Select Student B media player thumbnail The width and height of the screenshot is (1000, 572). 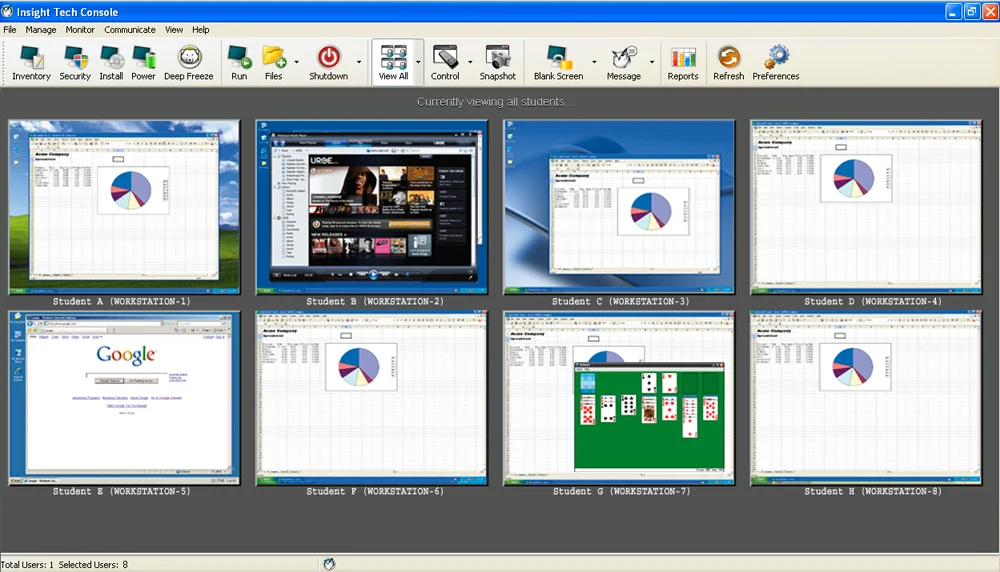(x=372, y=207)
